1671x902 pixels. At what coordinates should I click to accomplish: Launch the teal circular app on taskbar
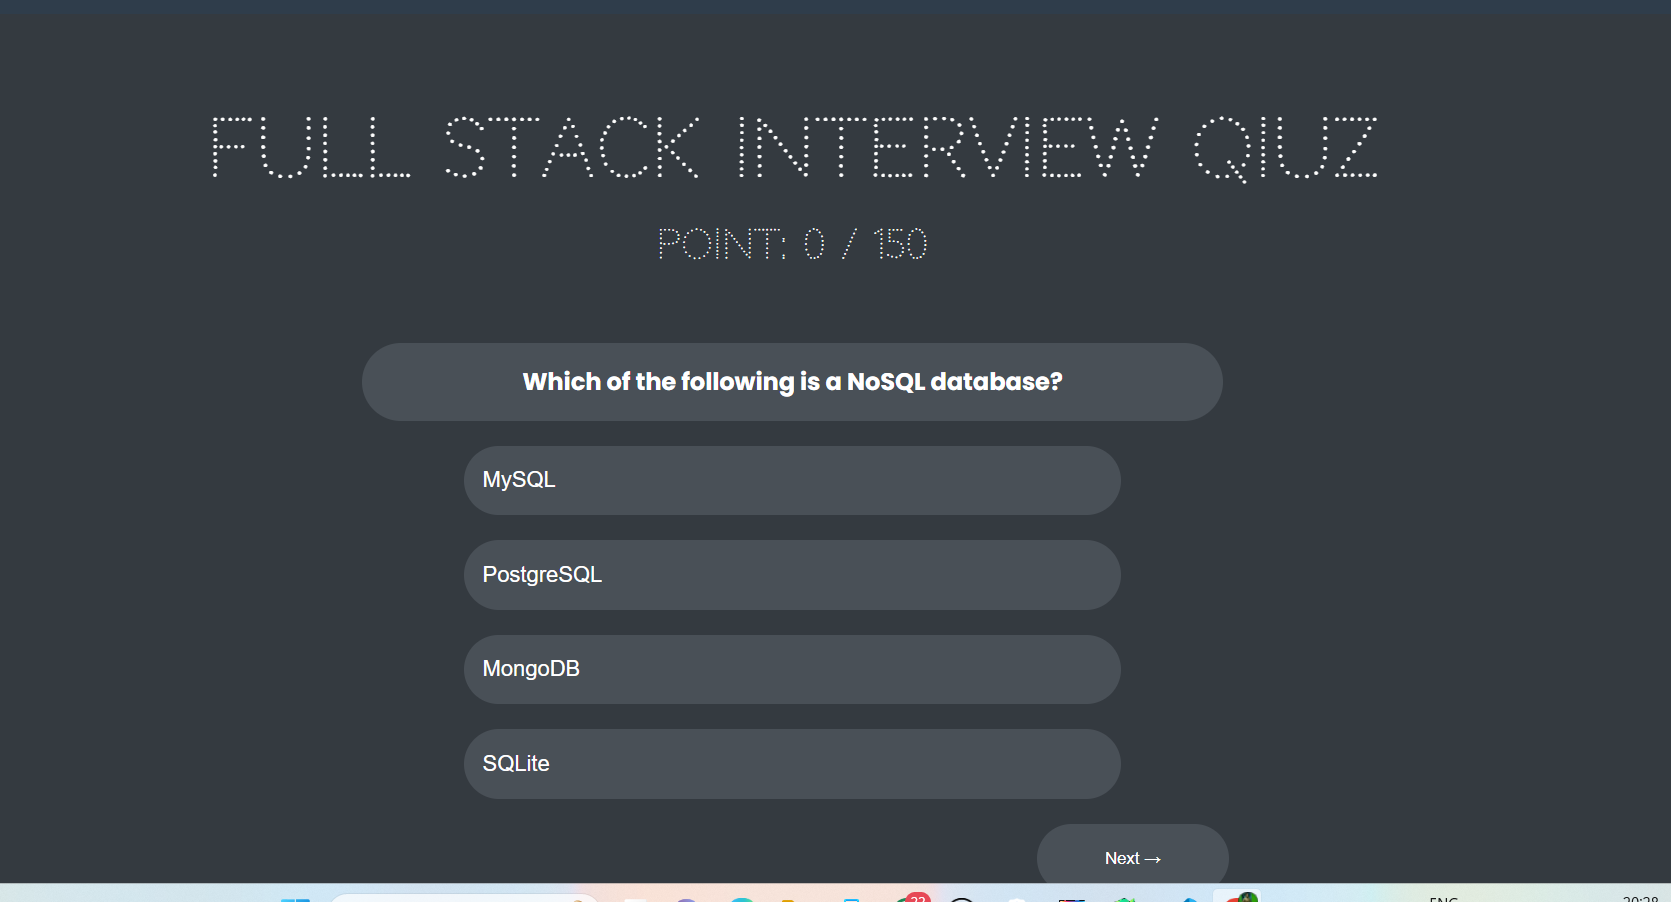(740, 898)
